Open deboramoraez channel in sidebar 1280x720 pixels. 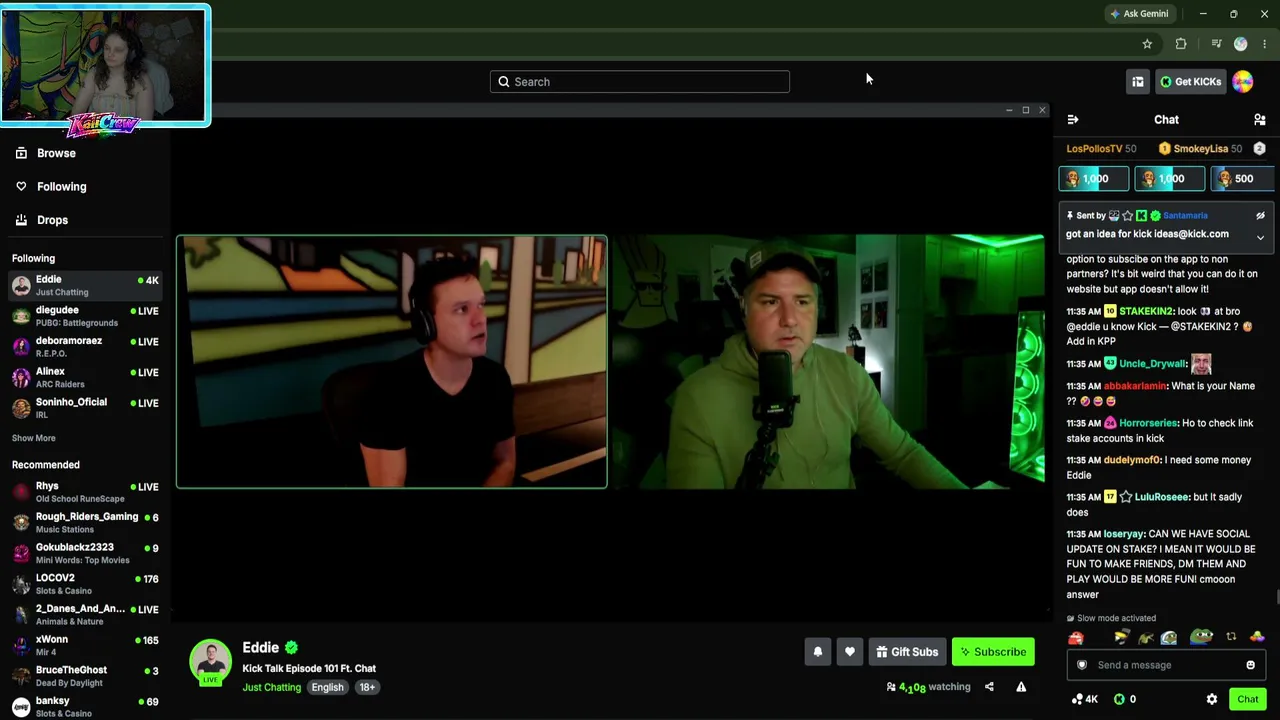pyautogui.click(x=85, y=347)
